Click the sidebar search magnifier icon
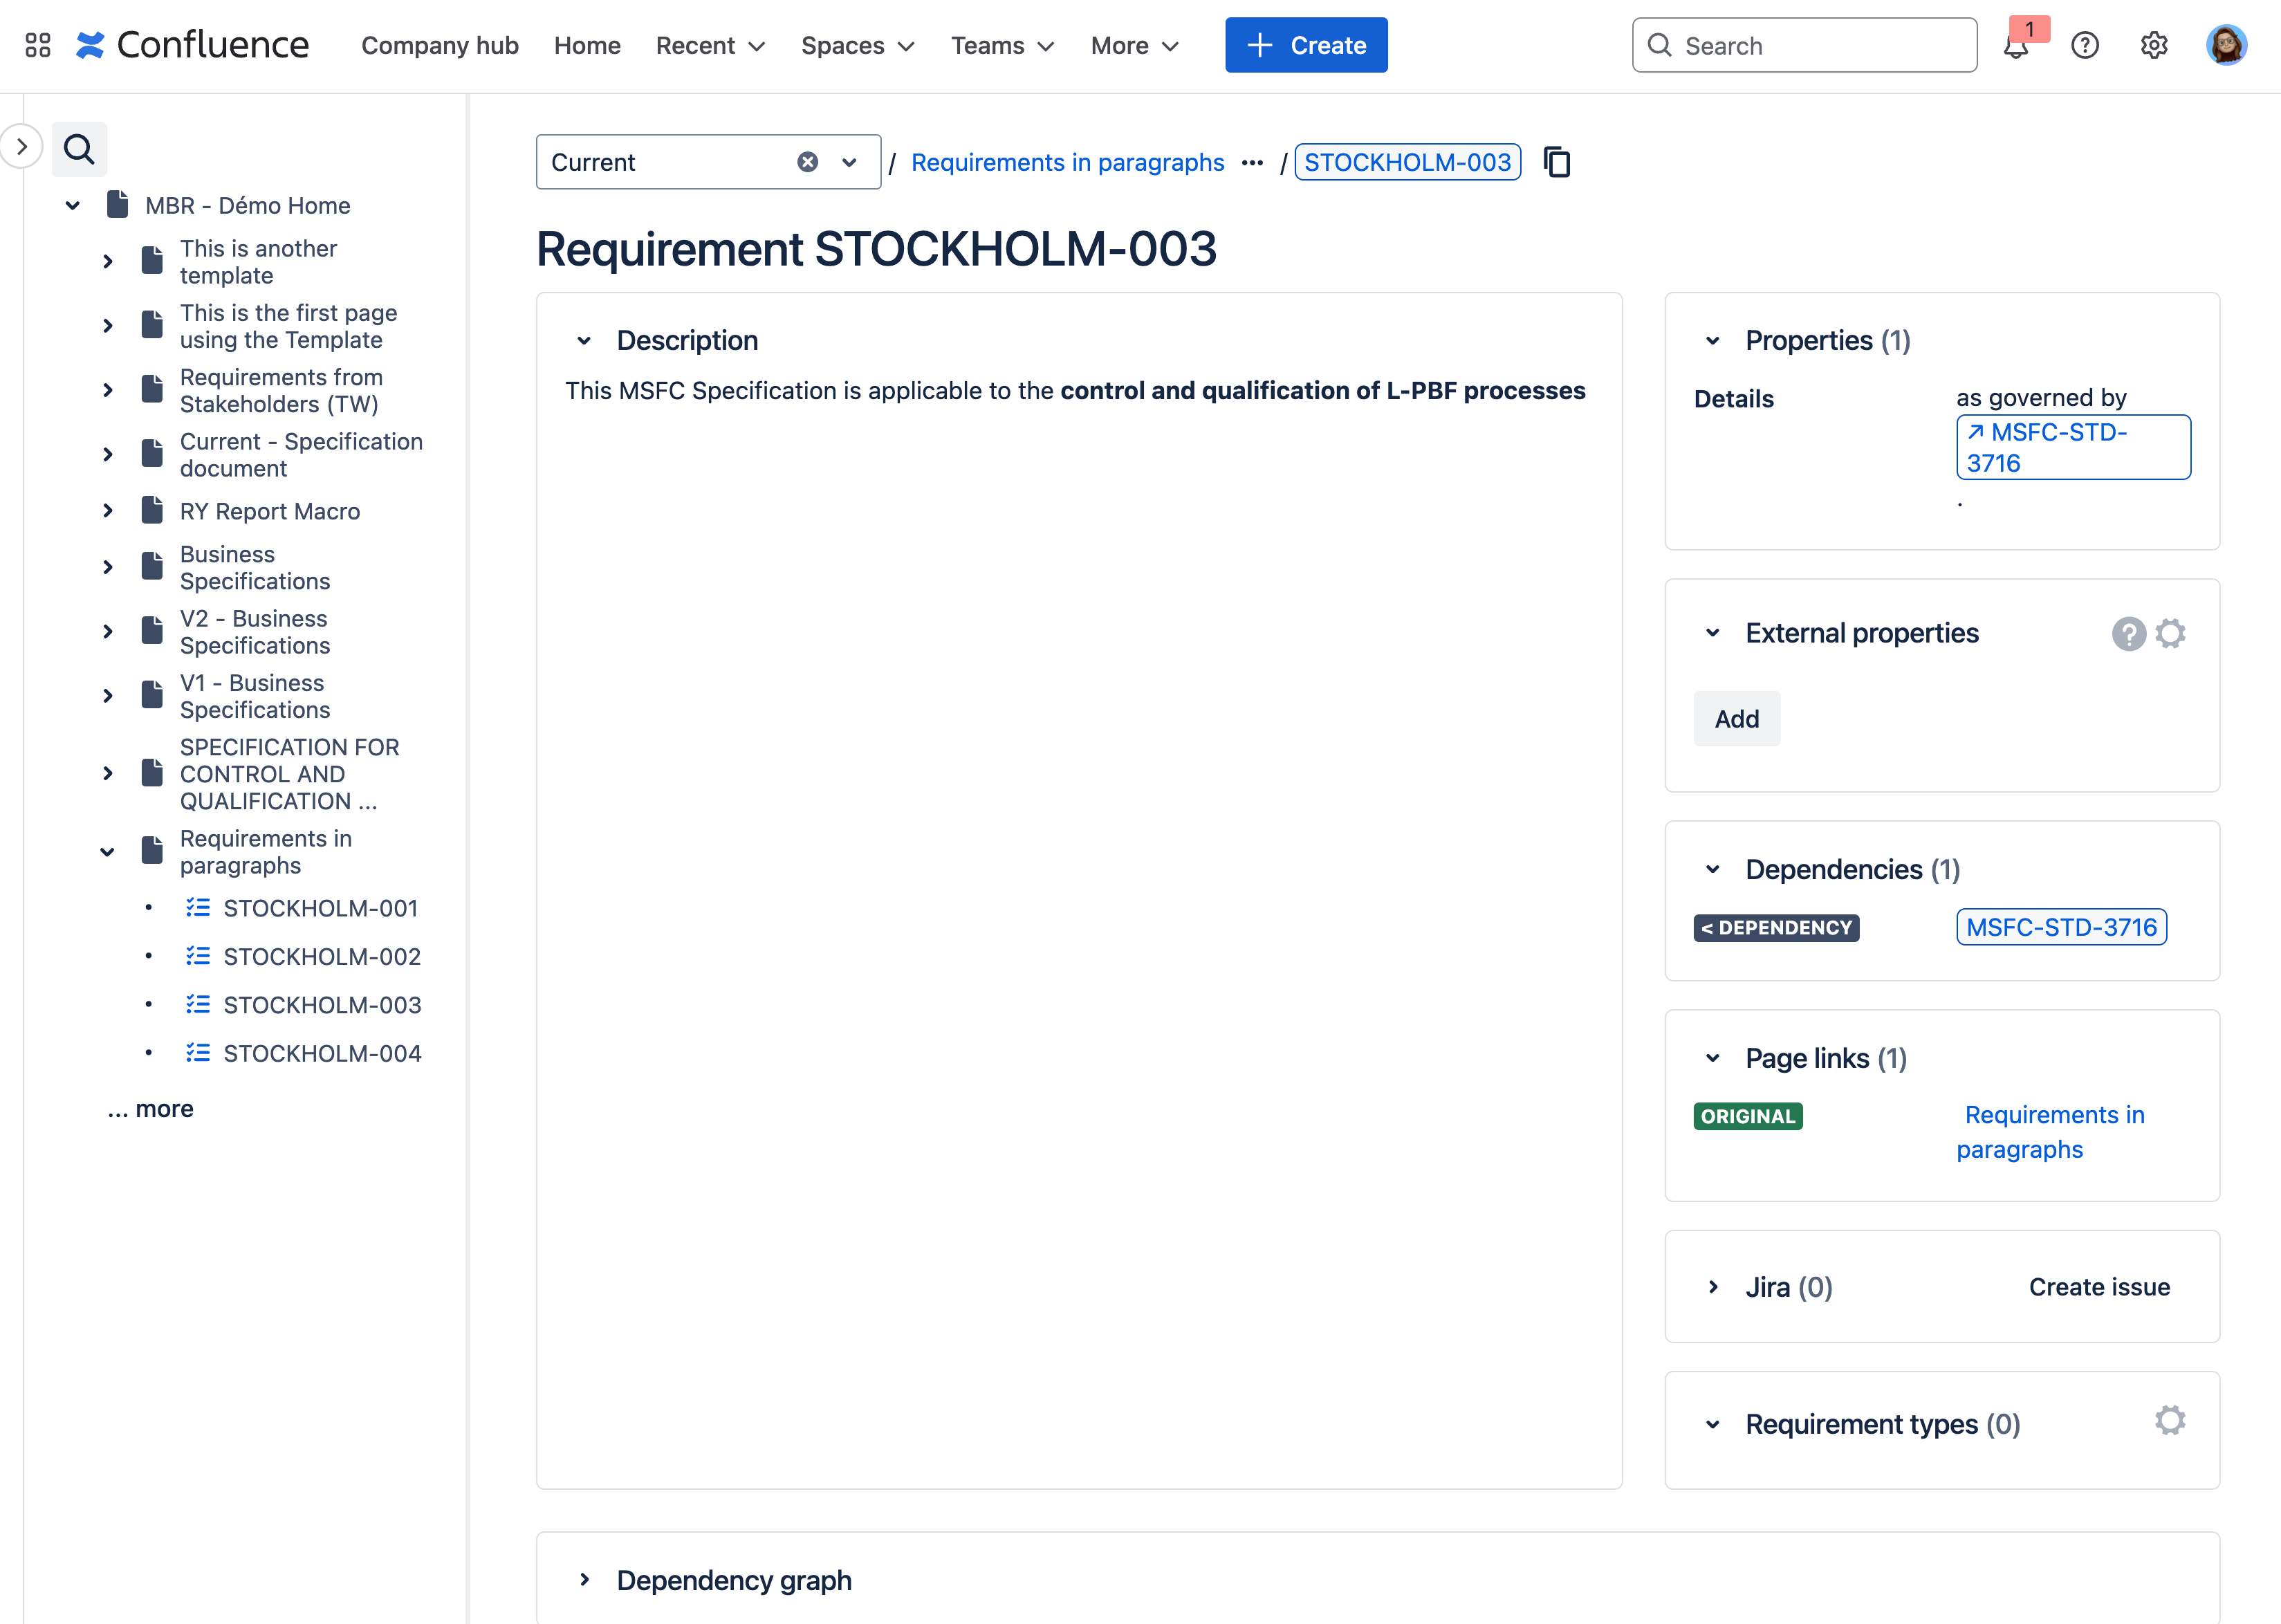2281x1624 pixels. [x=79, y=150]
